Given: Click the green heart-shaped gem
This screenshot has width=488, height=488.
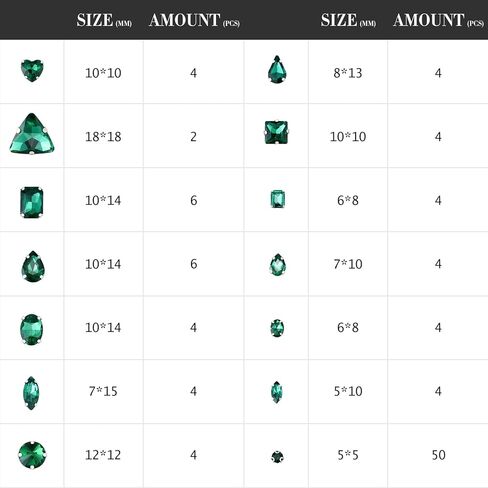Looking at the screenshot, I should (32, 70).
